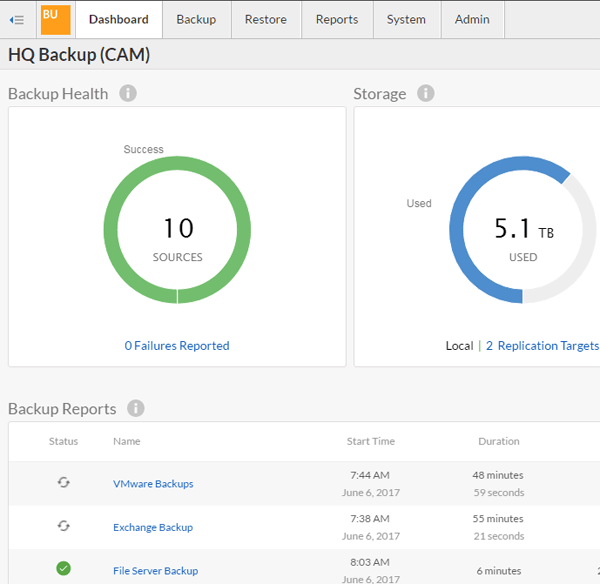The width and height of the screenshot is (600, 584).
Task: Switch to the Backup tab
Action: pyautogui.click(x=196, y=20)
